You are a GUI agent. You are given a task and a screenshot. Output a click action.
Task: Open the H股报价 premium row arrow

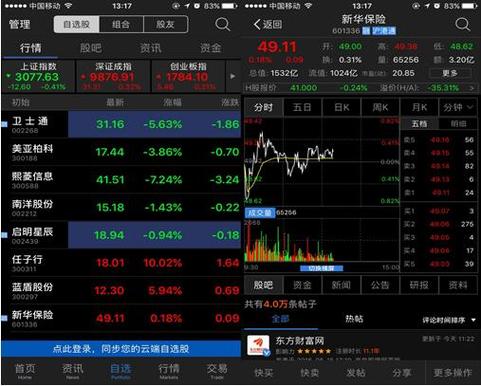pos(471,88)
